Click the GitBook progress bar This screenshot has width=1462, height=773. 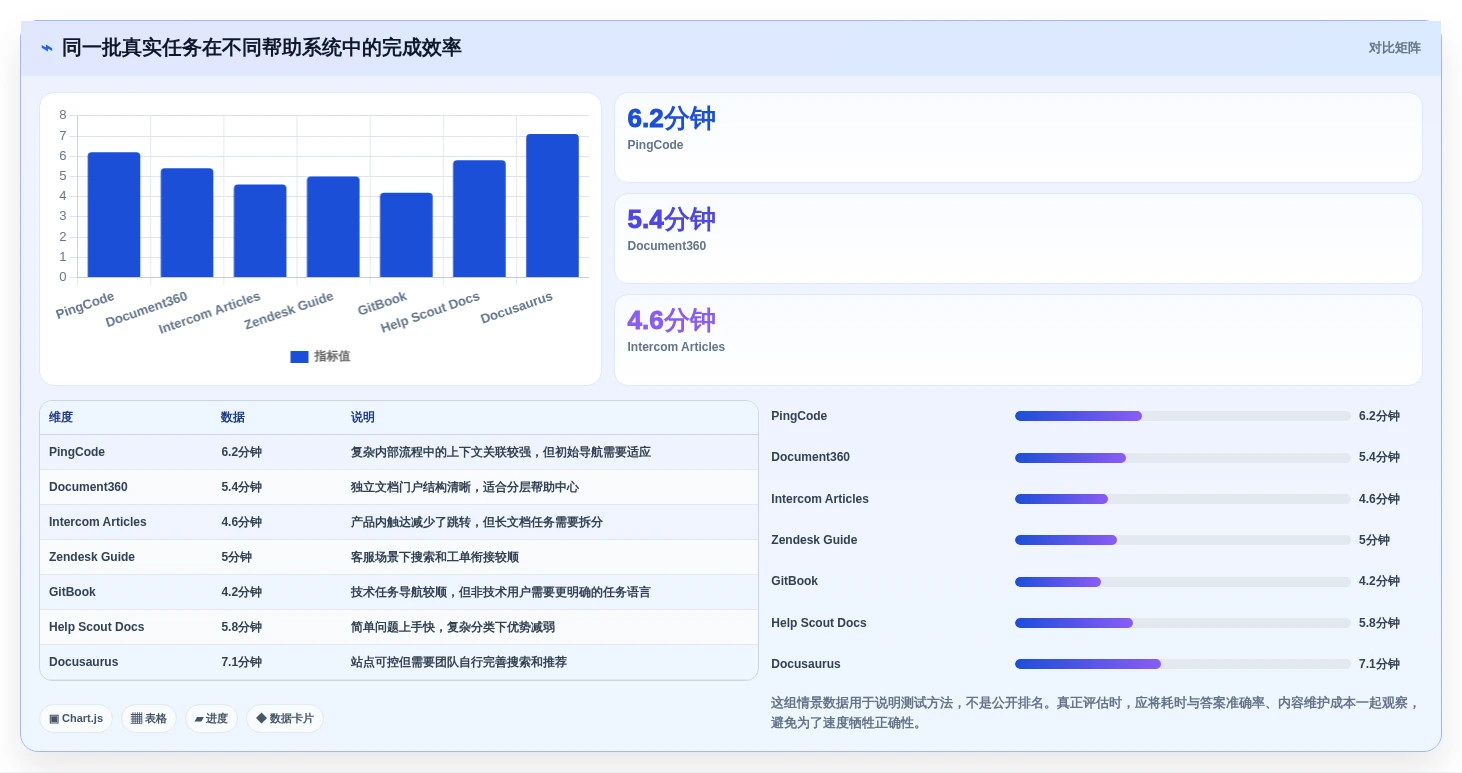click(1183, 582)
